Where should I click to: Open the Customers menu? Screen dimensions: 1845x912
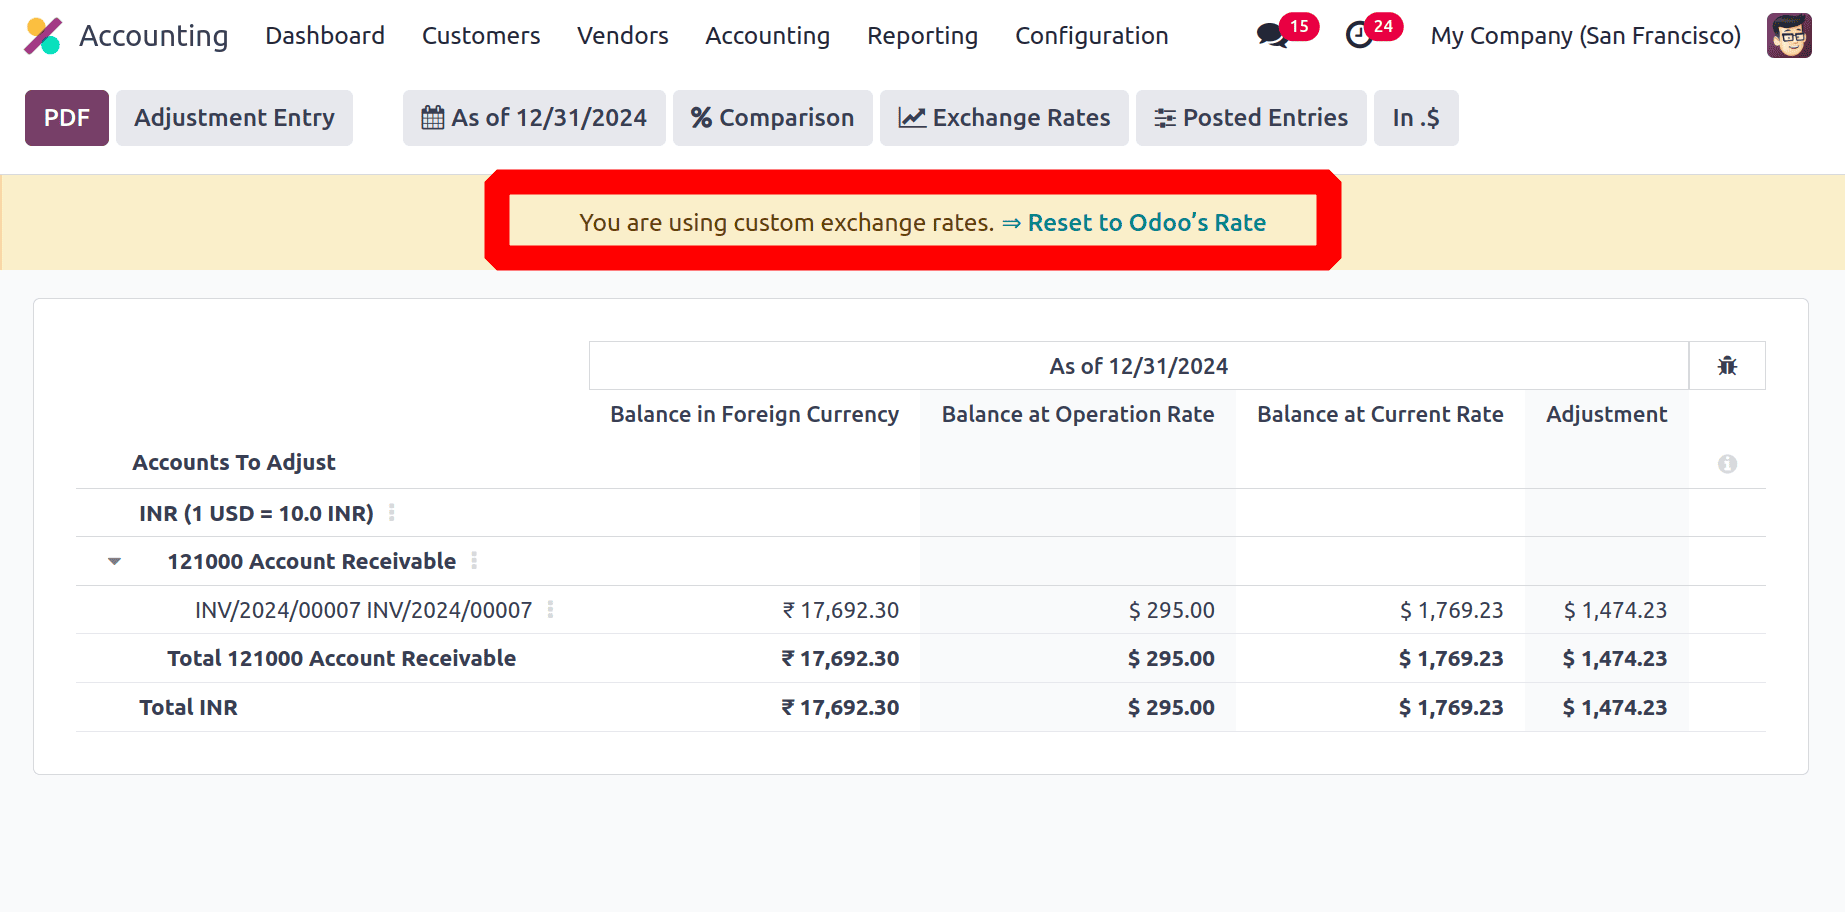coord(481,36)
